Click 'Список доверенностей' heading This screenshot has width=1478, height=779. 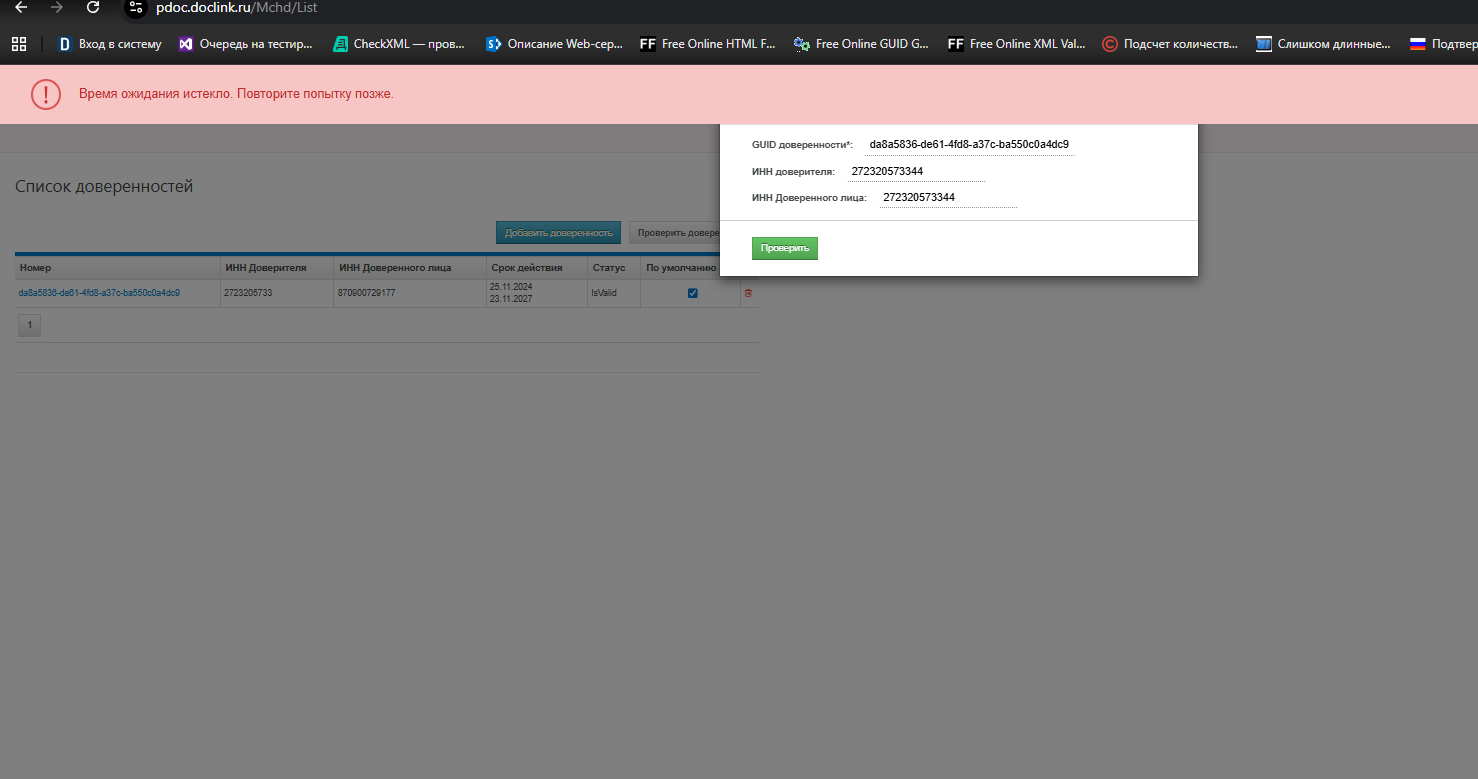point(104,187)
